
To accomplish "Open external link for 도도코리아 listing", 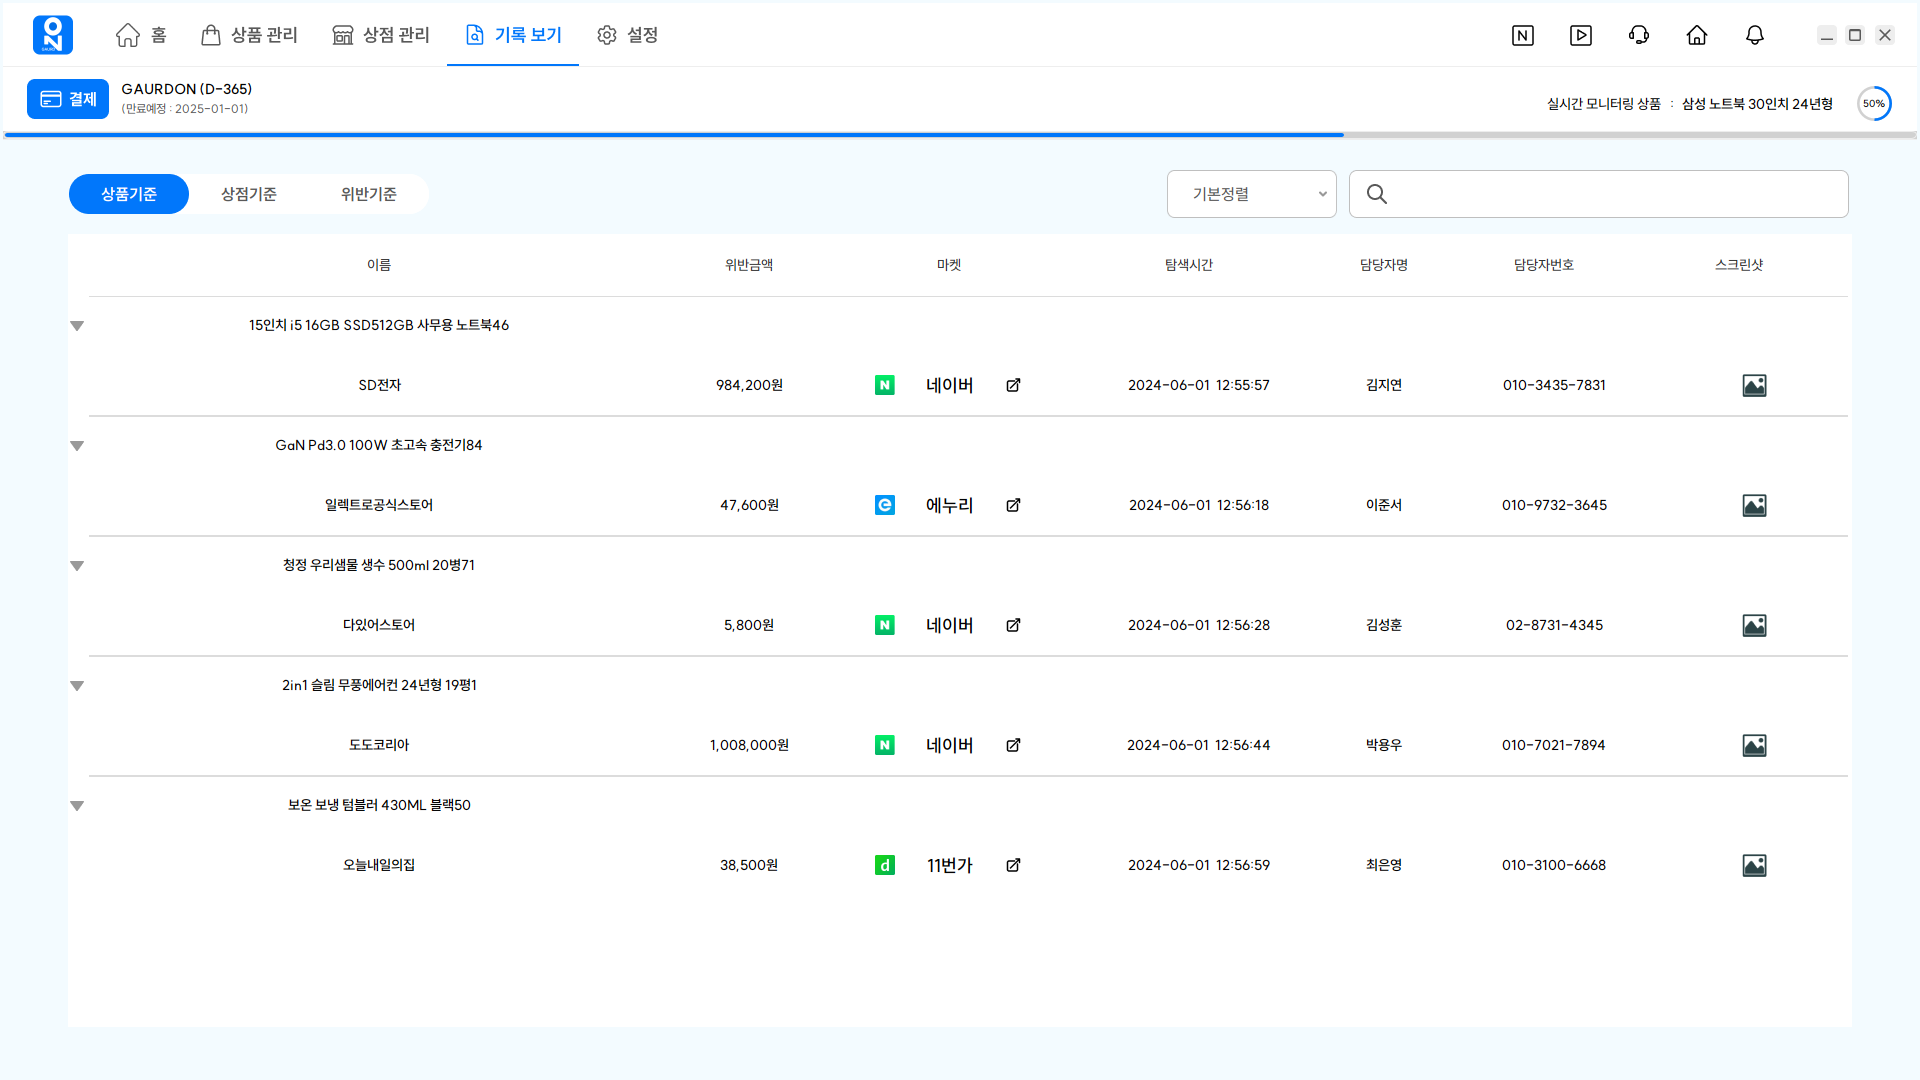I will click(1013, 745).
